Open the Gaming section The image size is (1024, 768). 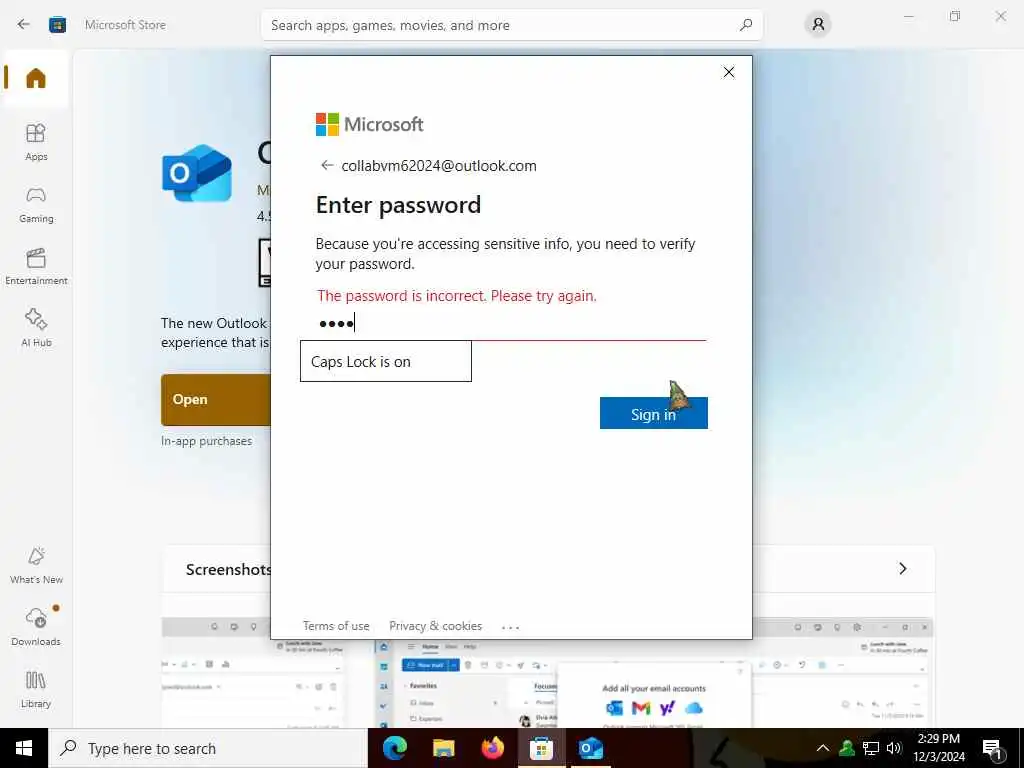36,204
